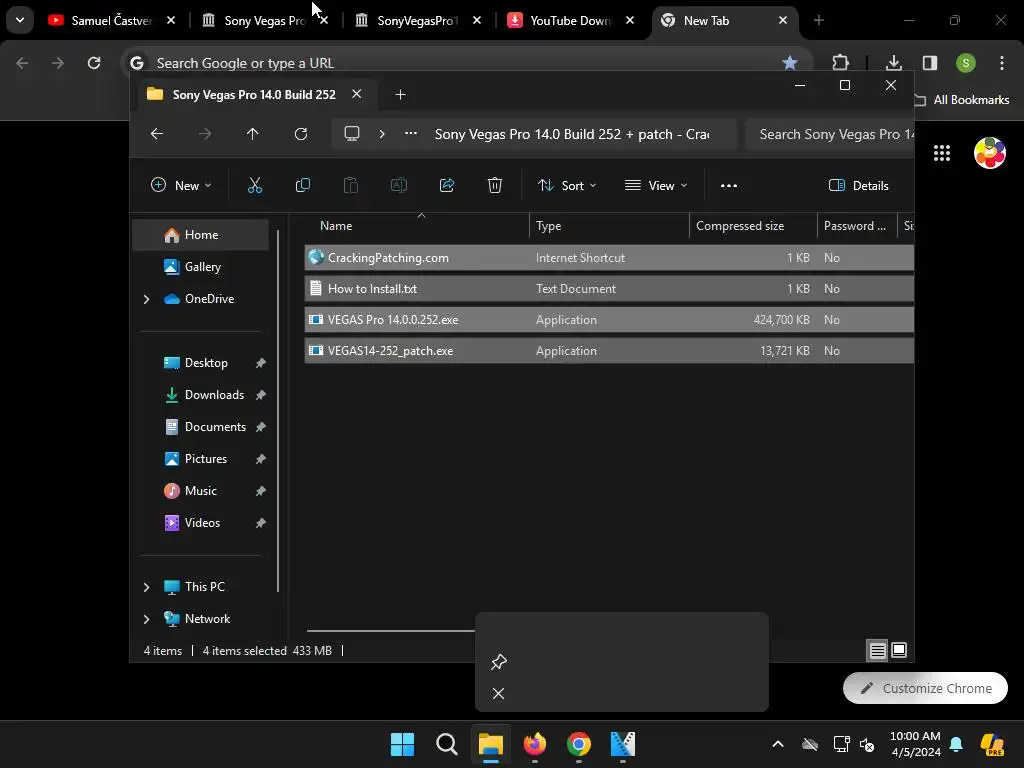Refresh the Explorer folder view
The image size is (1024, 768).
(x=300, y=134)
